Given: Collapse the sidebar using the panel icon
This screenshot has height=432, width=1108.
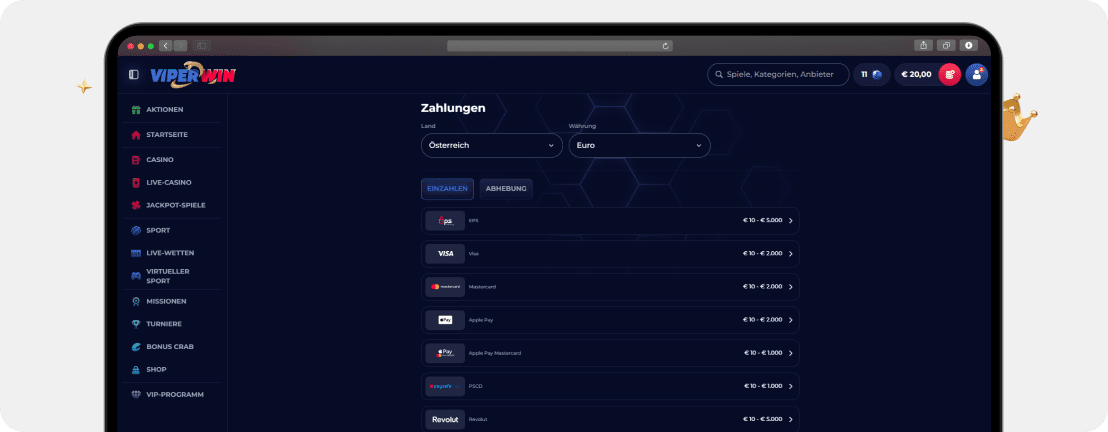Looking at the screenshot, I should click(134, 74).
